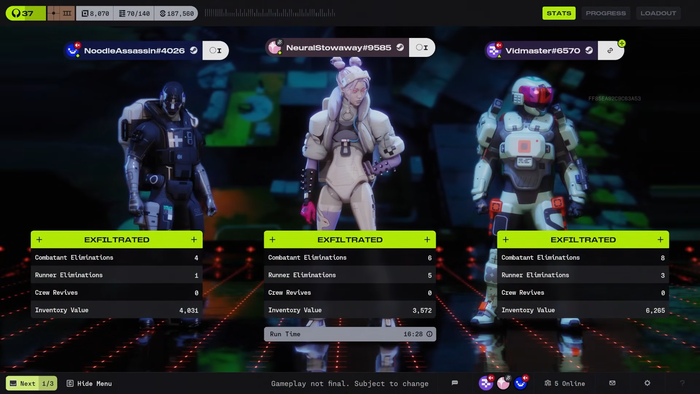Click the Next 1/3 button

[x=31, y=383]
